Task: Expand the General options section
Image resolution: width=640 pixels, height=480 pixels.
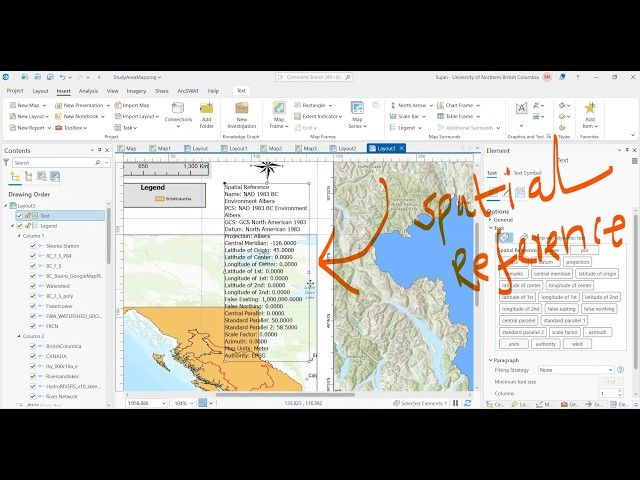Action: point(491,220)
